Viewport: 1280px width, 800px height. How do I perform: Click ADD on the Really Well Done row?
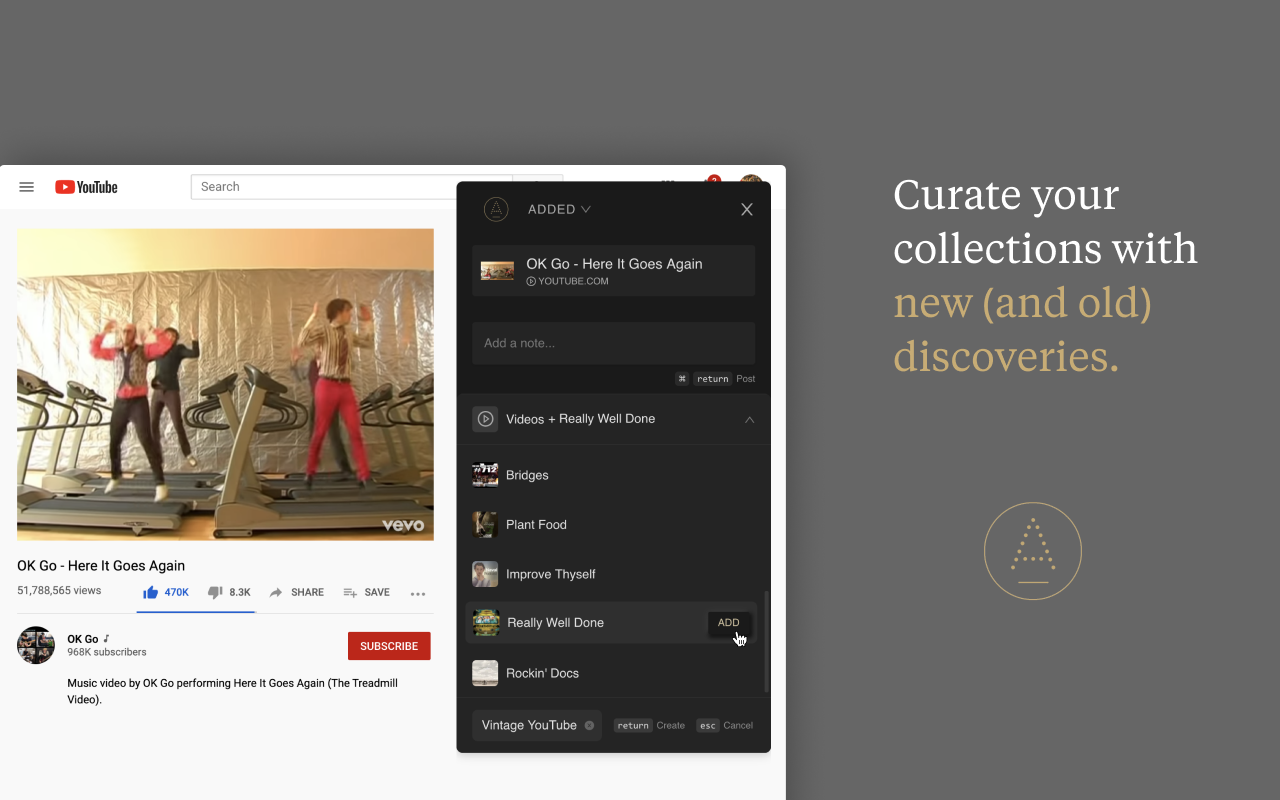tap(729, 623)
